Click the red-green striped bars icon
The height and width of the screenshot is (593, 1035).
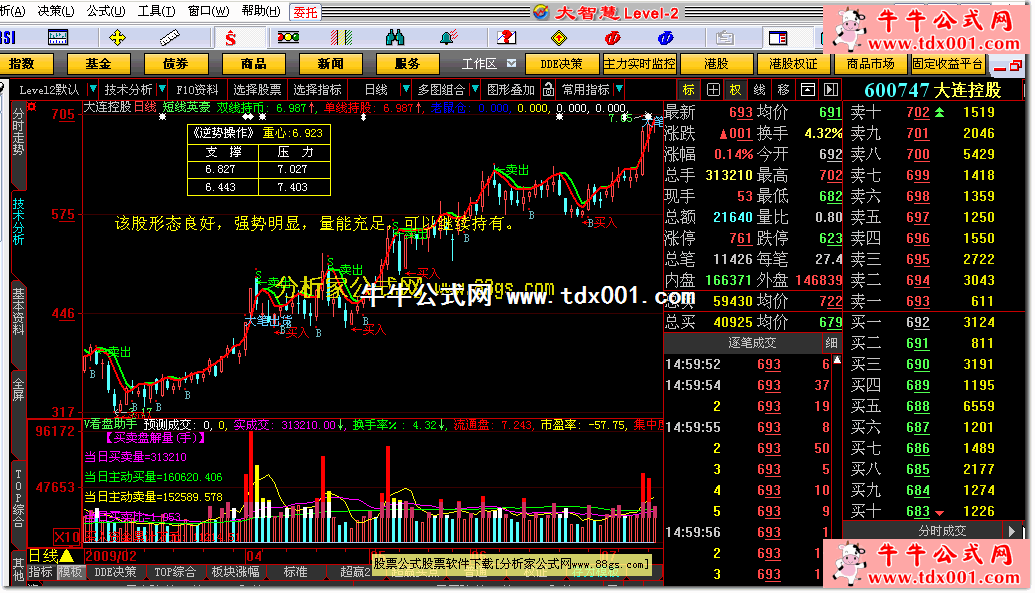pos(341,38)
